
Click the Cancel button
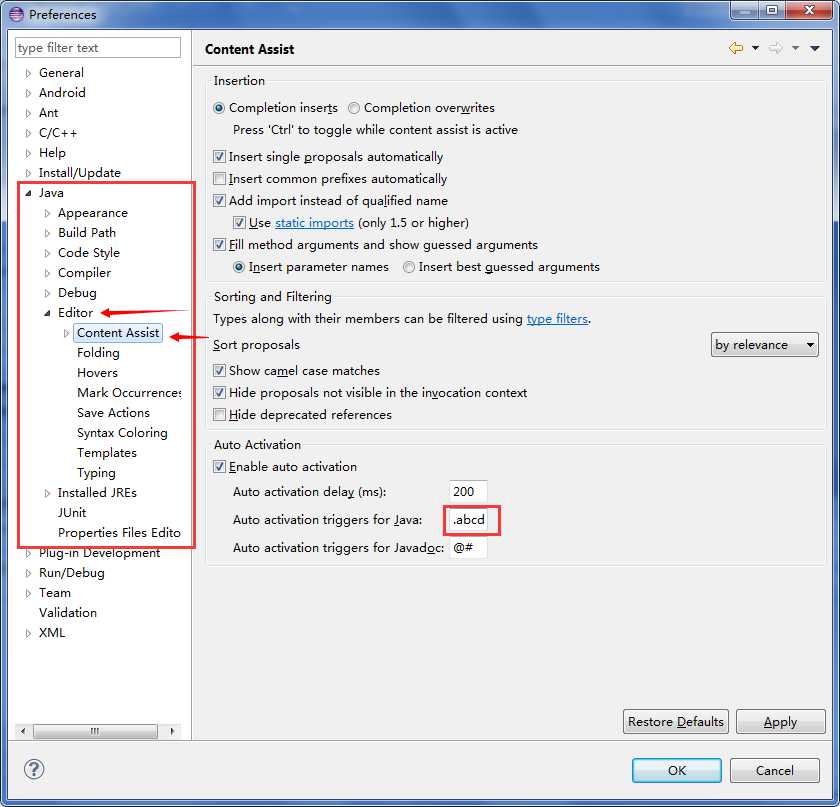(775, 770)
